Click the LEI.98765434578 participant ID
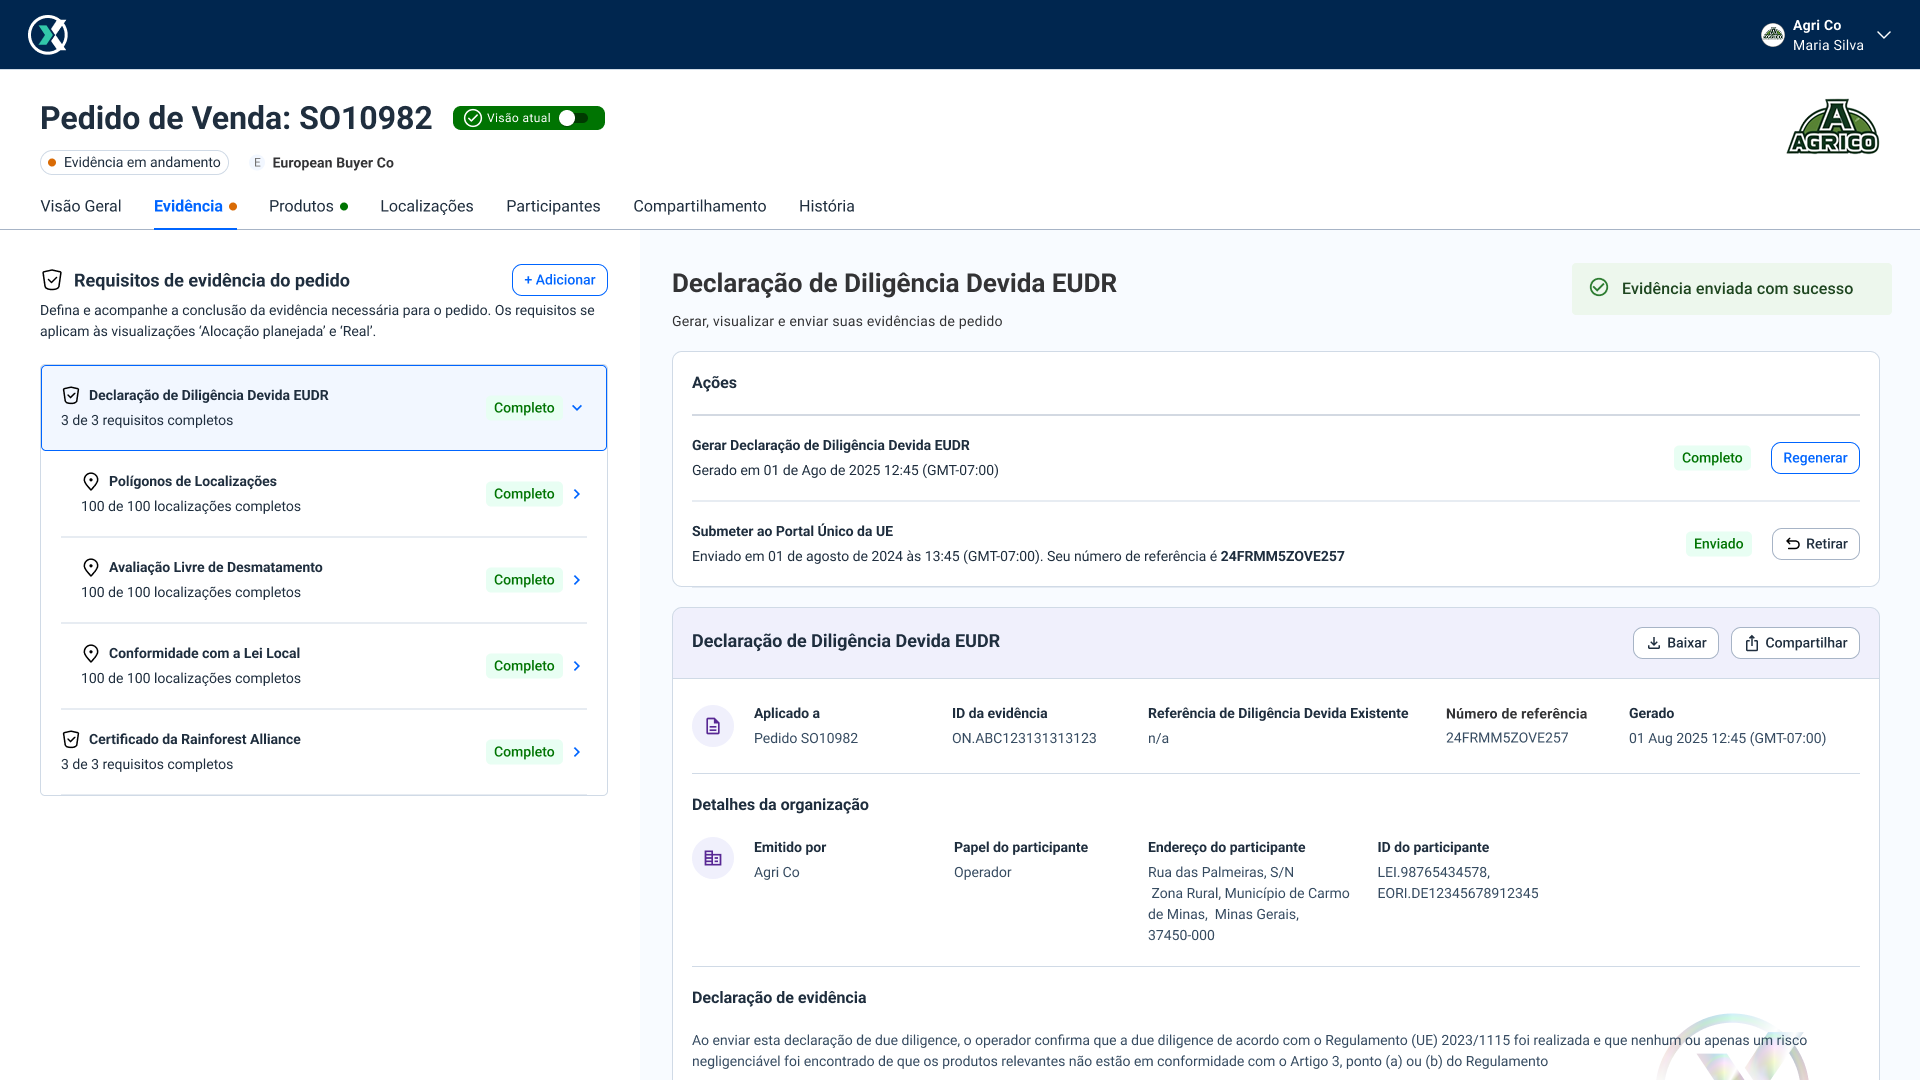 click(1434, 873)
